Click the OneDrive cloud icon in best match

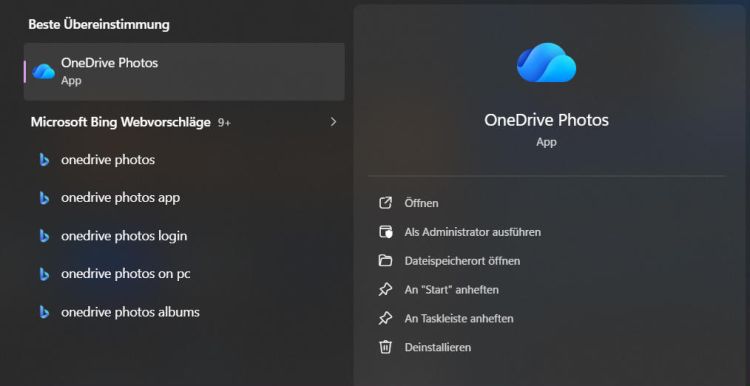click(44, 72)
